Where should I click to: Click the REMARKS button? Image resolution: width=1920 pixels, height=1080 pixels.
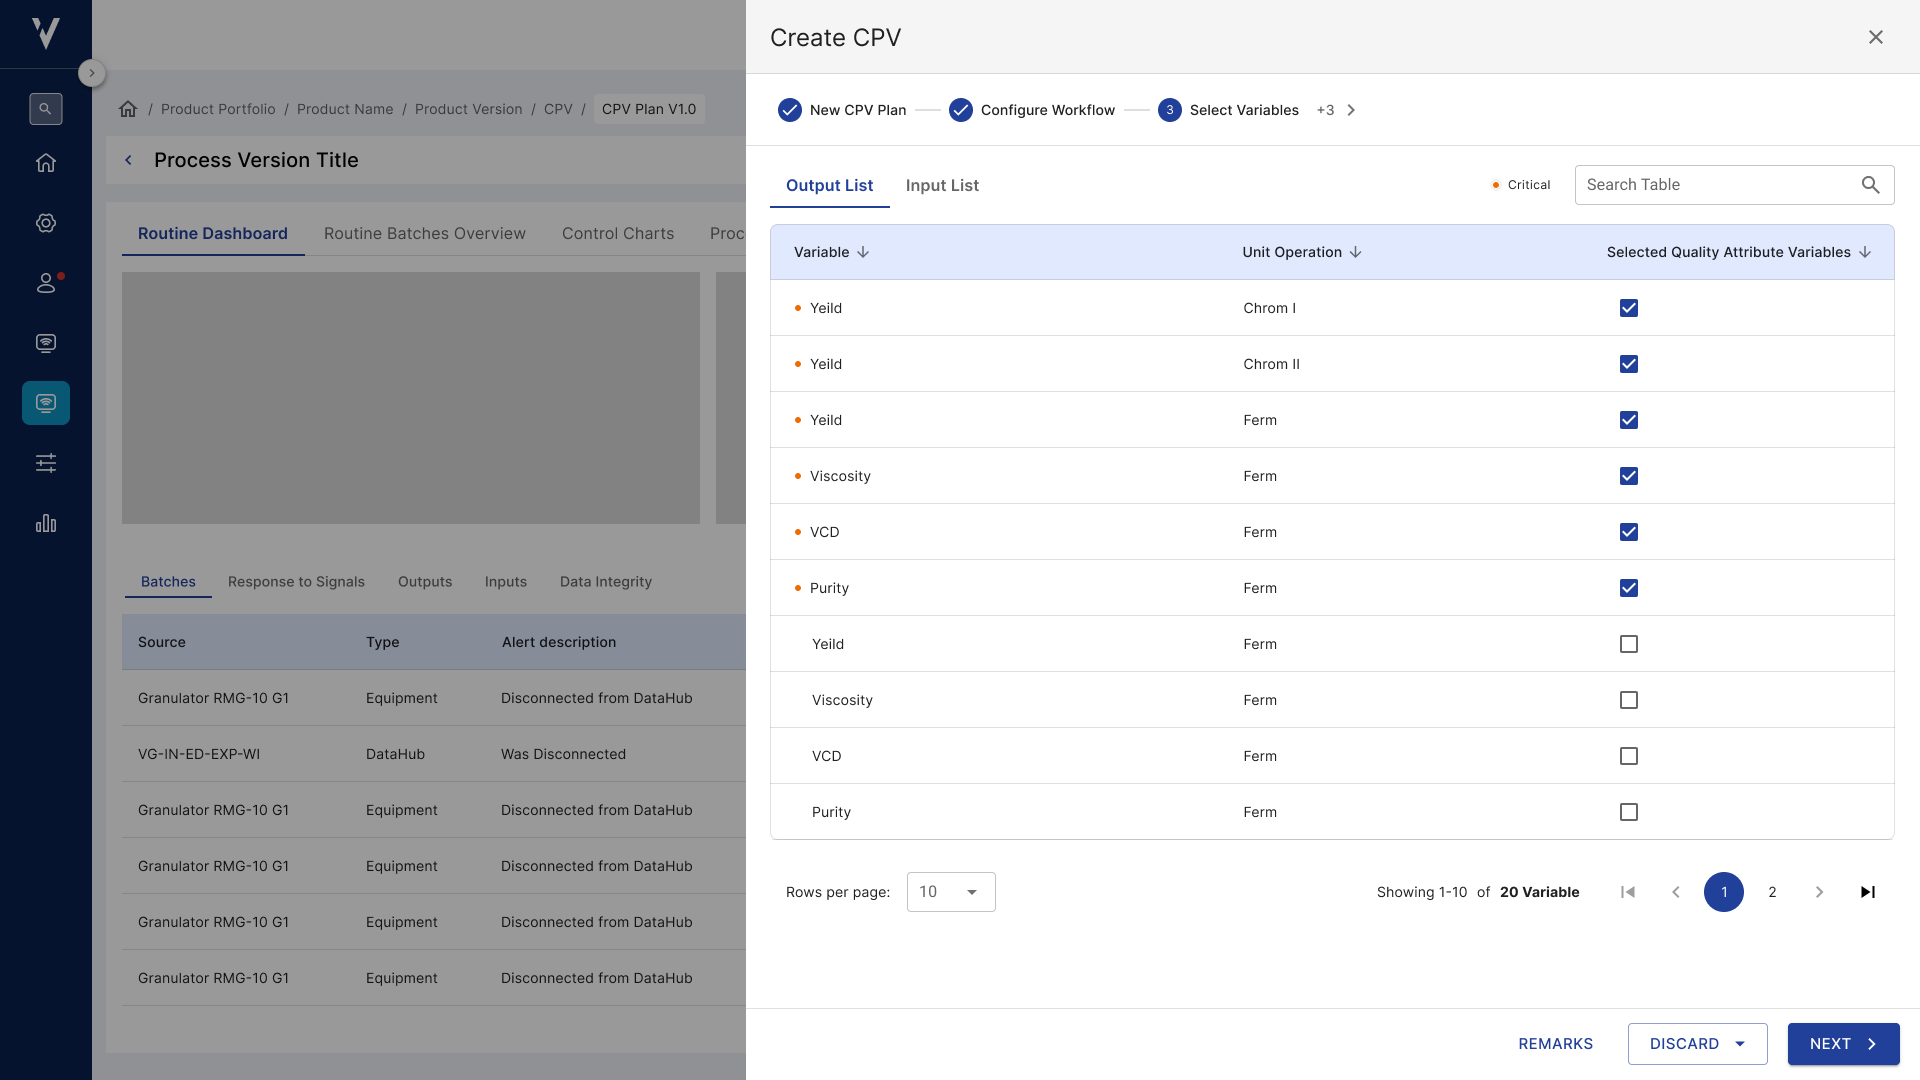1555,1044
